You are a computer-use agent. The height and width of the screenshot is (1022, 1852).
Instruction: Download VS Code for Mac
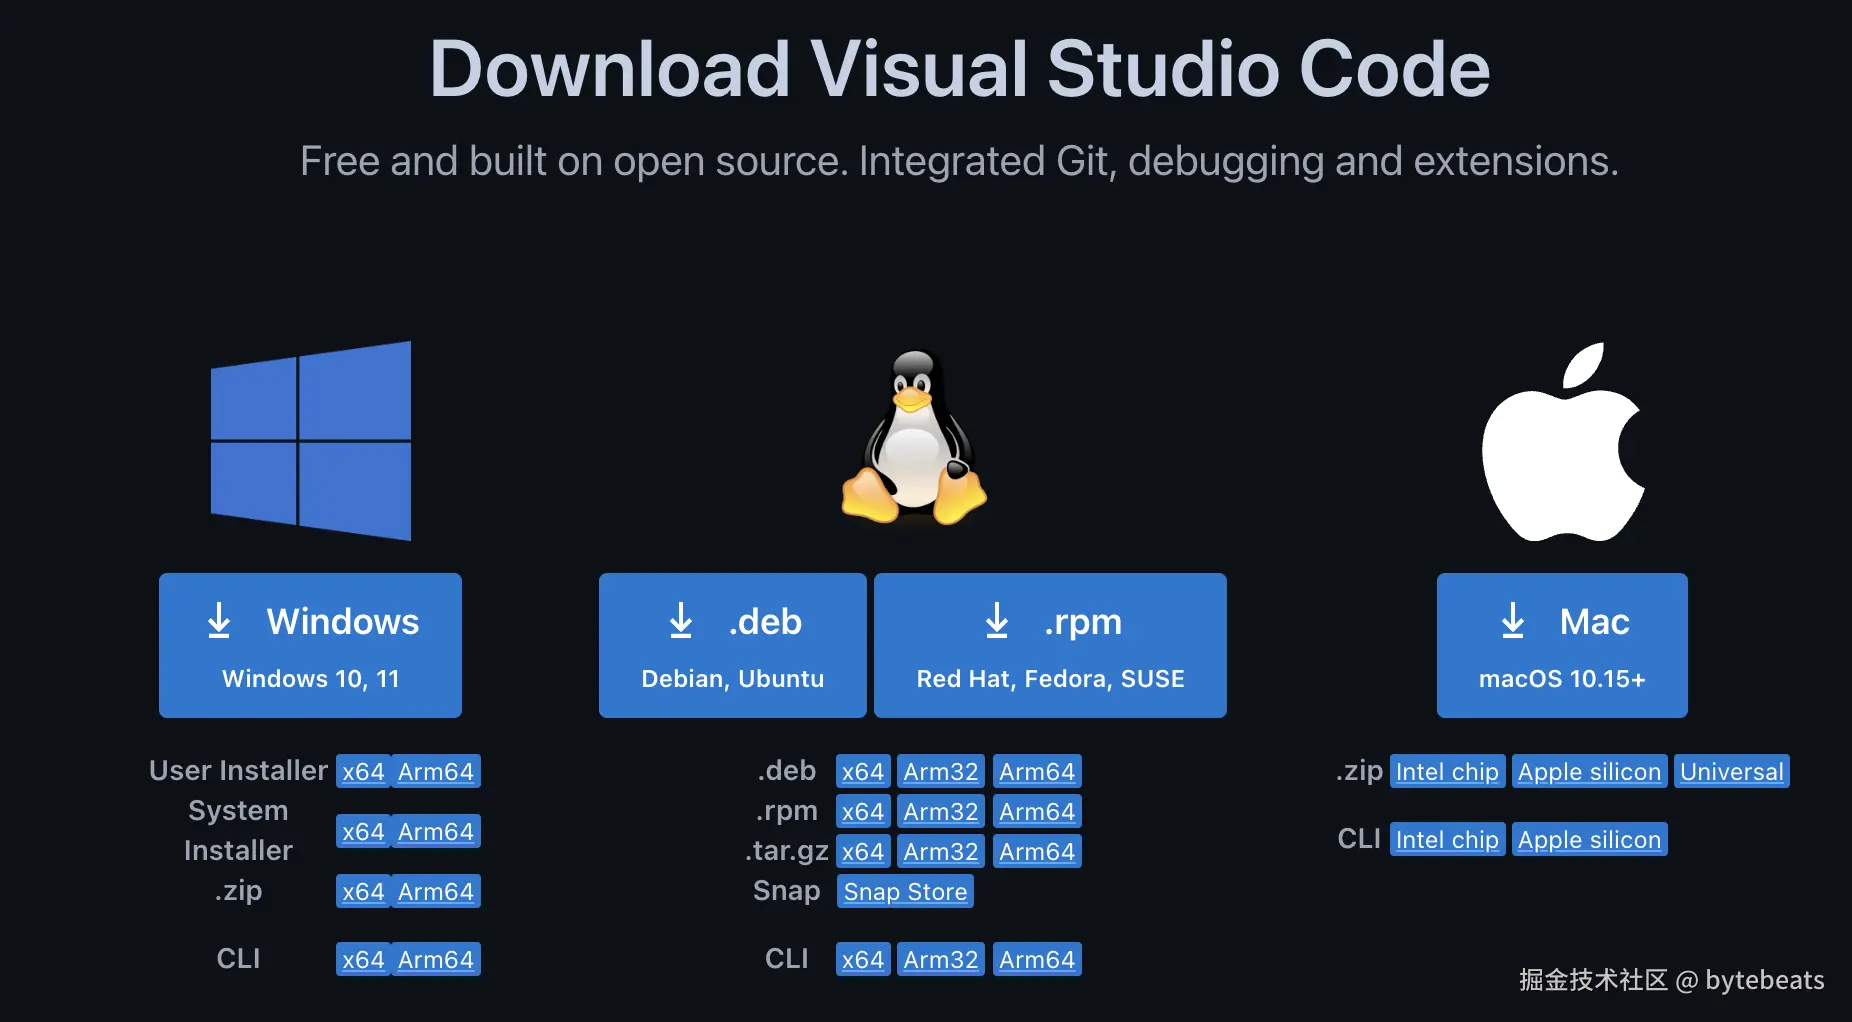1562,645
